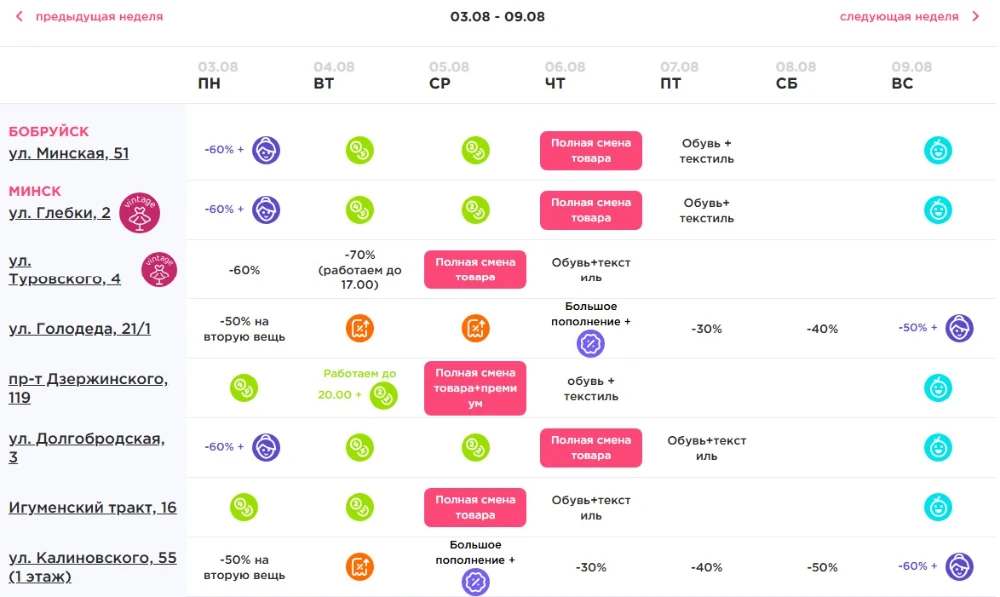This screenshot has height=597, width=1000.
Task: Click the Wednesday percent badge for ул. Калиновского
Action: [x=475, y=582]
